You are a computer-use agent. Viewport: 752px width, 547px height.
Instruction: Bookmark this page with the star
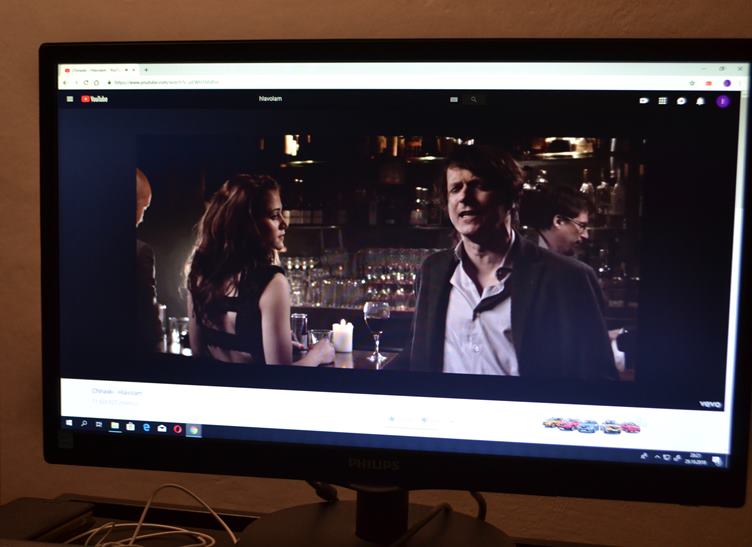[x=692, y=83]
